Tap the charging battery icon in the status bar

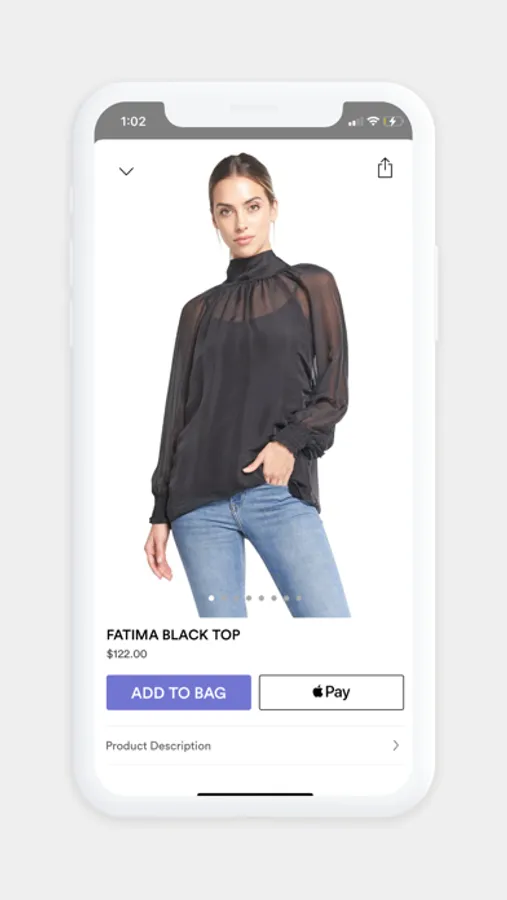coord(393,121)
